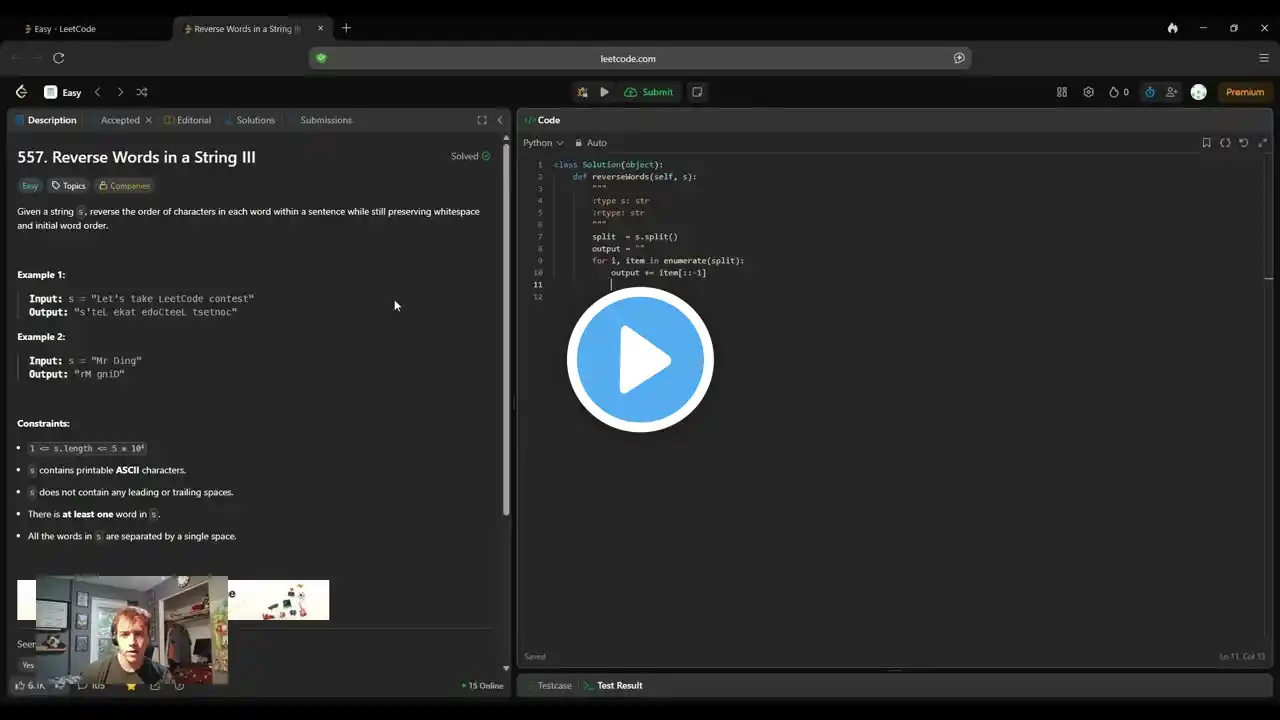Open the Easy problem list

(x=63, y=92)
